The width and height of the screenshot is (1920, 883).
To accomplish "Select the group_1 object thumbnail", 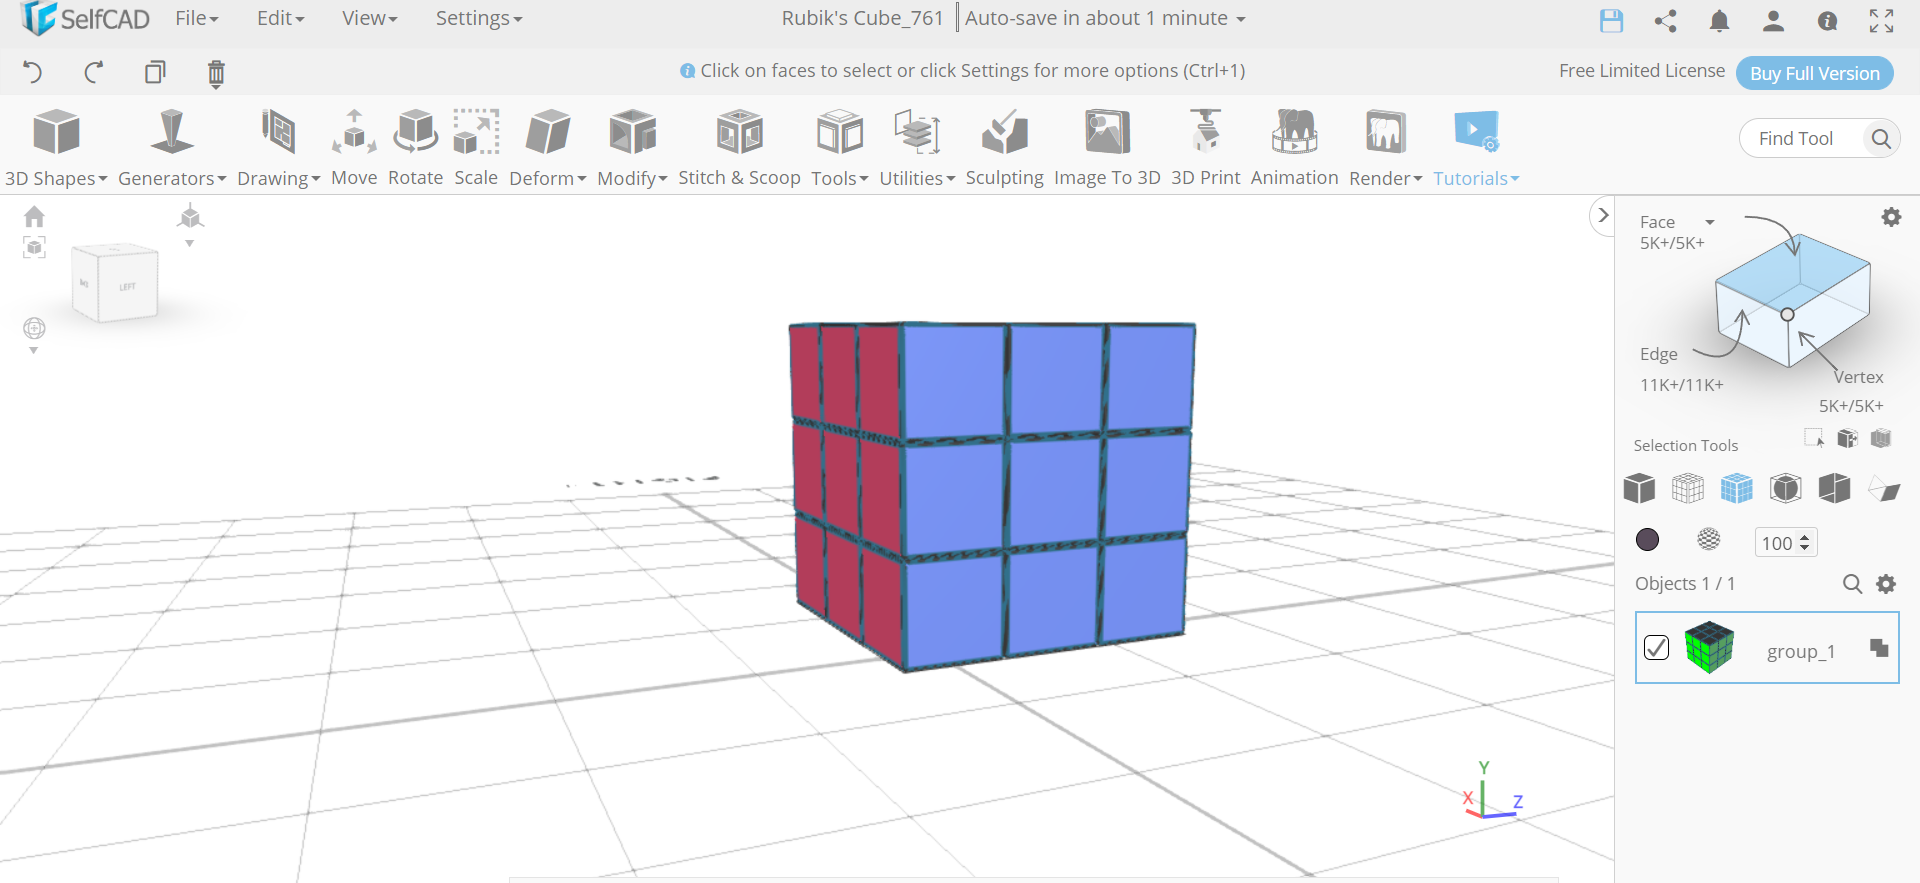I will pos(1709,647).
